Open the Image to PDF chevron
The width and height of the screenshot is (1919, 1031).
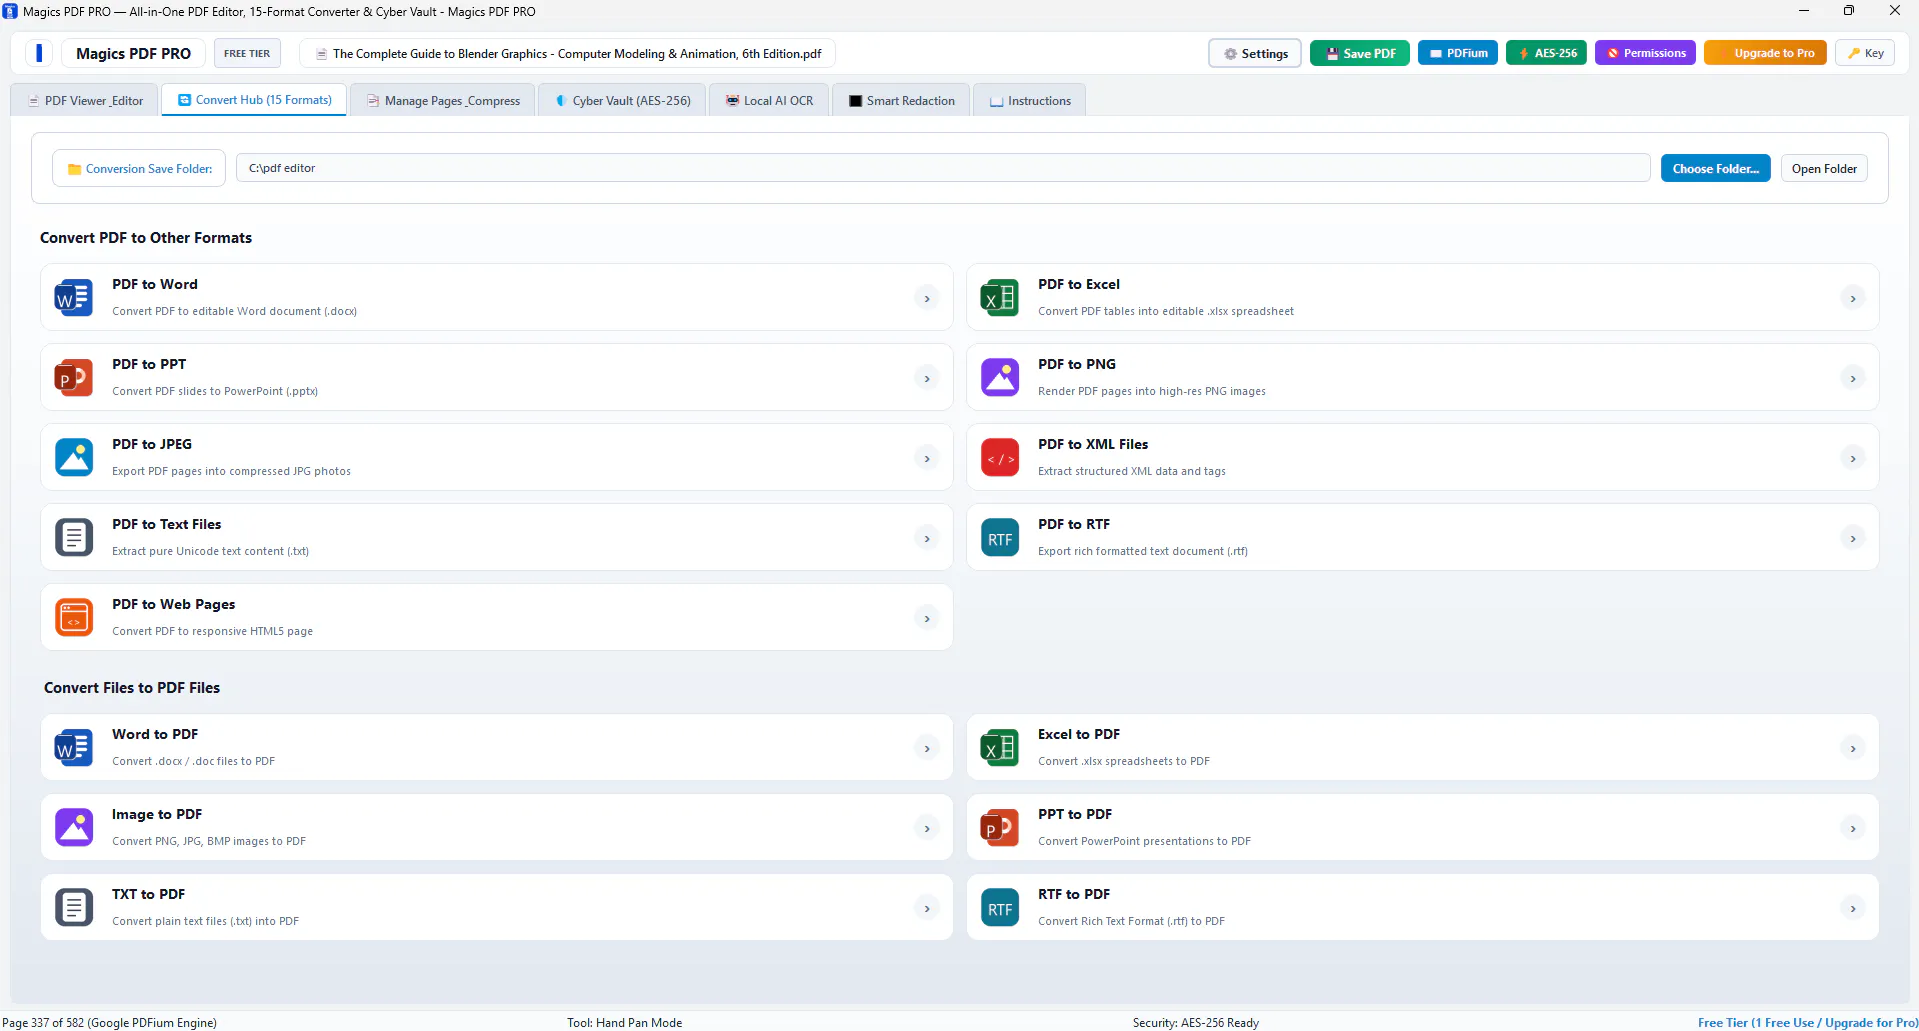point(927,828)
